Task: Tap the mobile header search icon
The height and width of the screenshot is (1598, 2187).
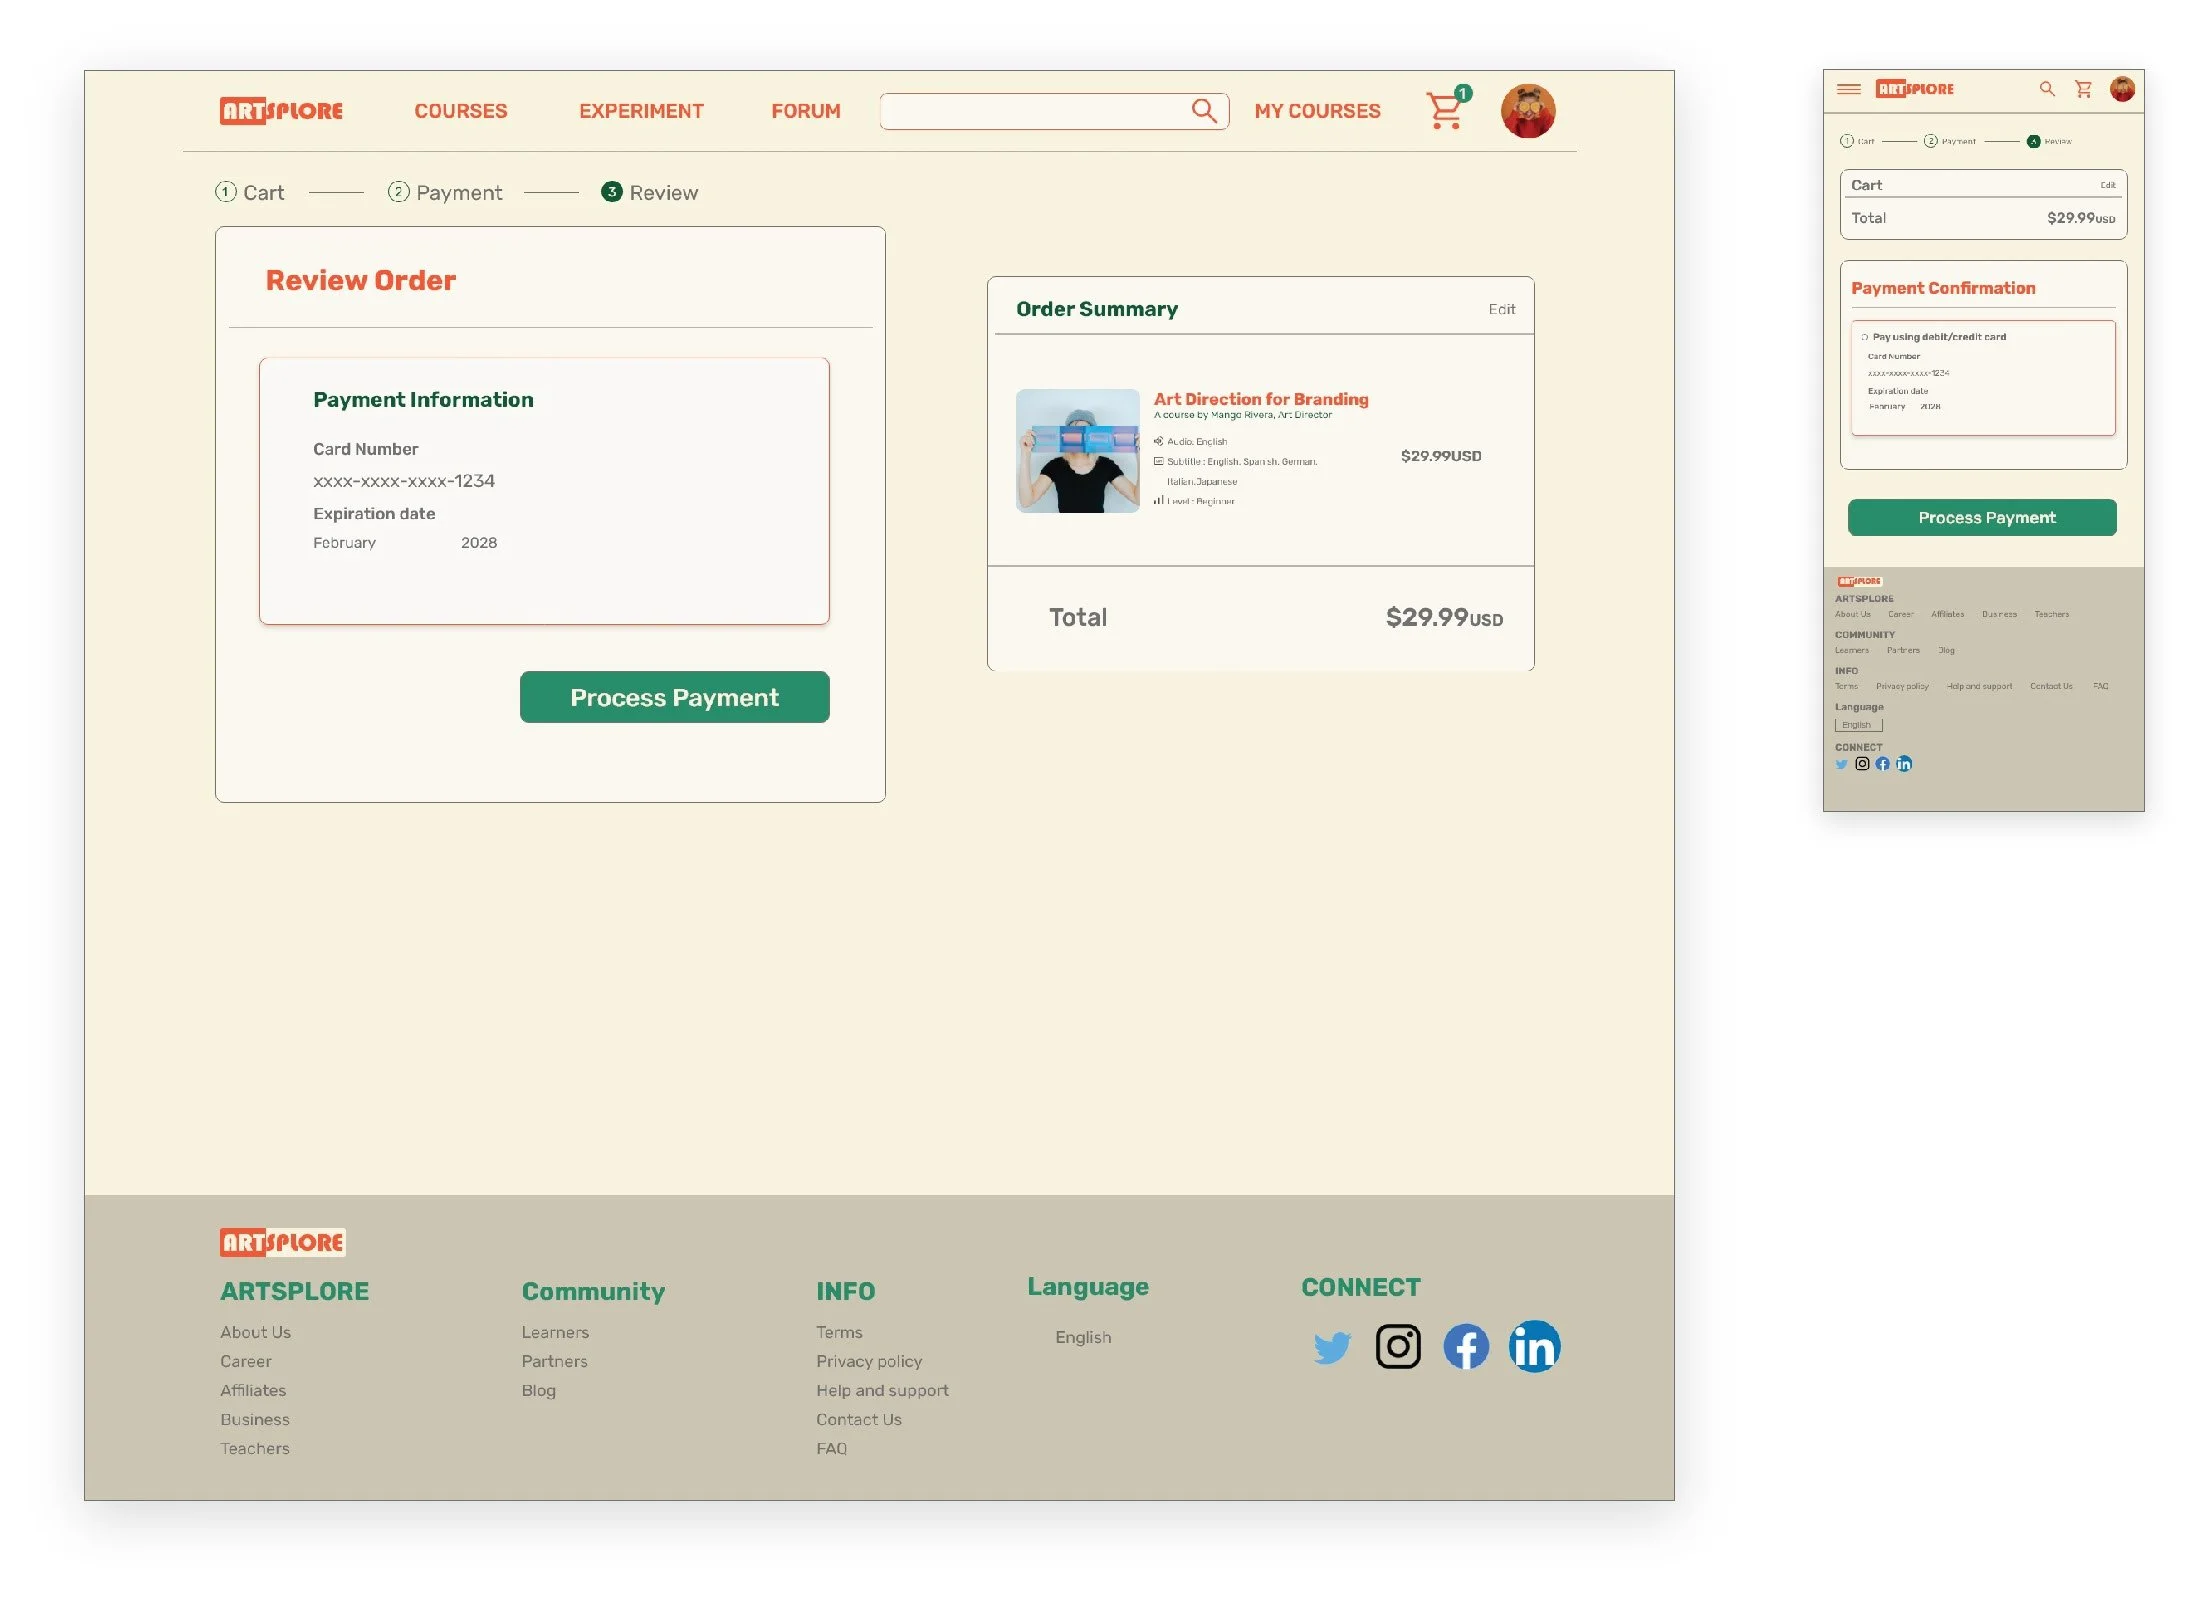Action: coord(2046,89)
